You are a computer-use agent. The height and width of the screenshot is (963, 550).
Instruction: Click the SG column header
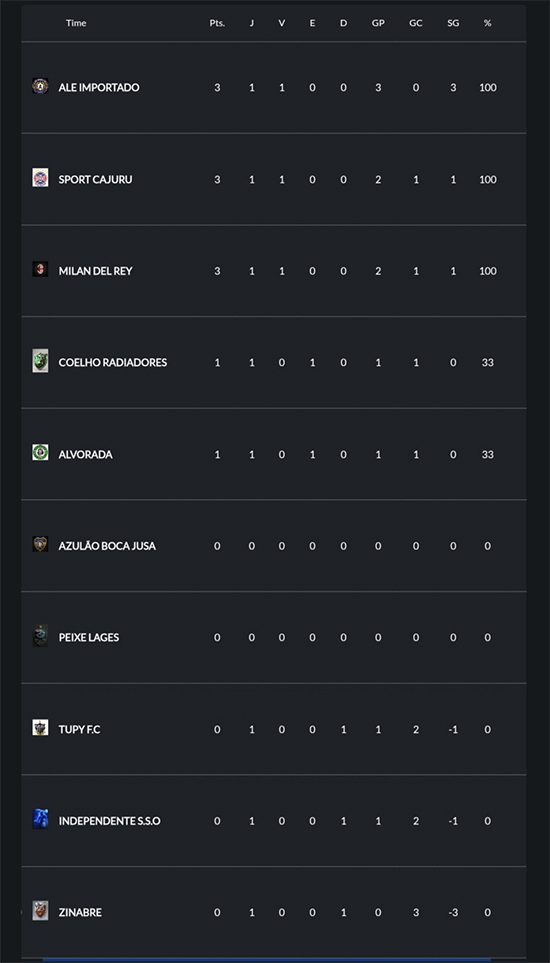[x=453, y=23]
